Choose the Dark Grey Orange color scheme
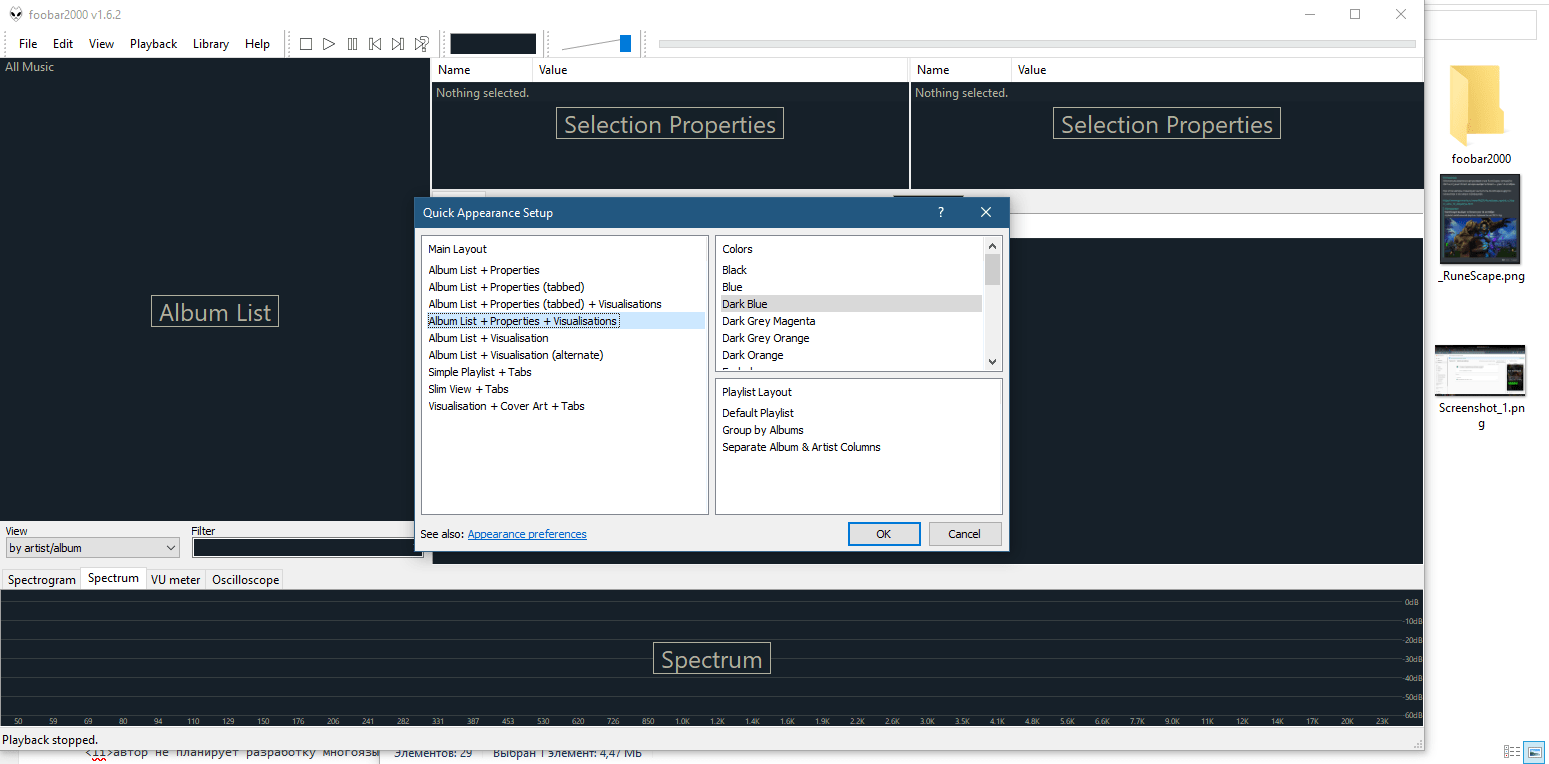The height and width of the screenshot is (764, 1549). pos(766,338)
